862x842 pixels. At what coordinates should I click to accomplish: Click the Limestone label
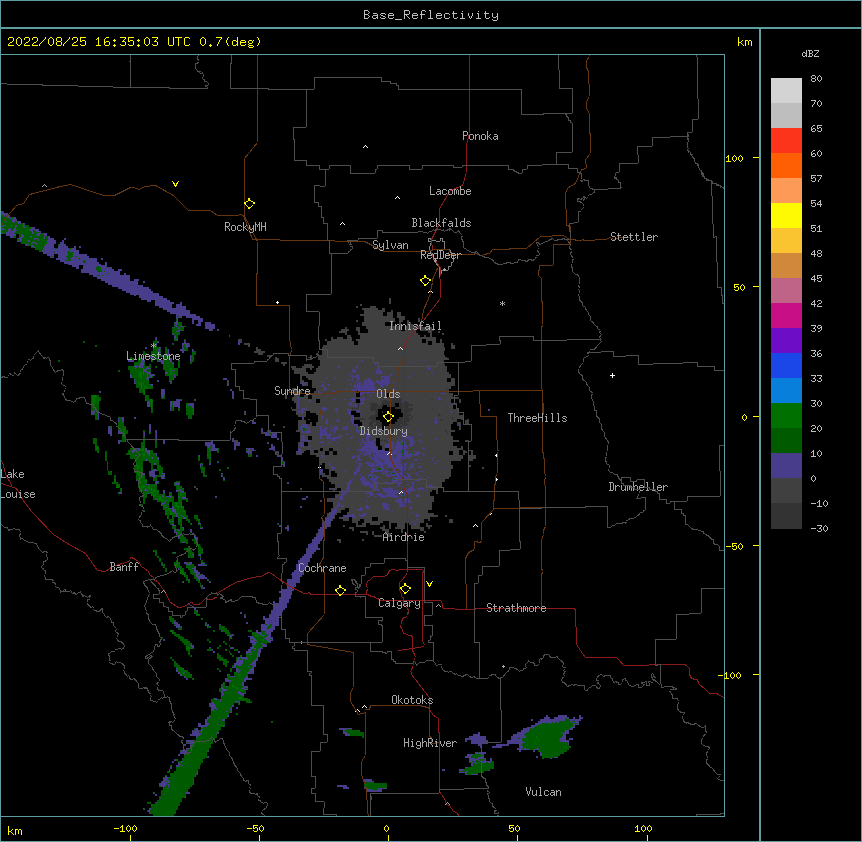click(x=153, y=356)
